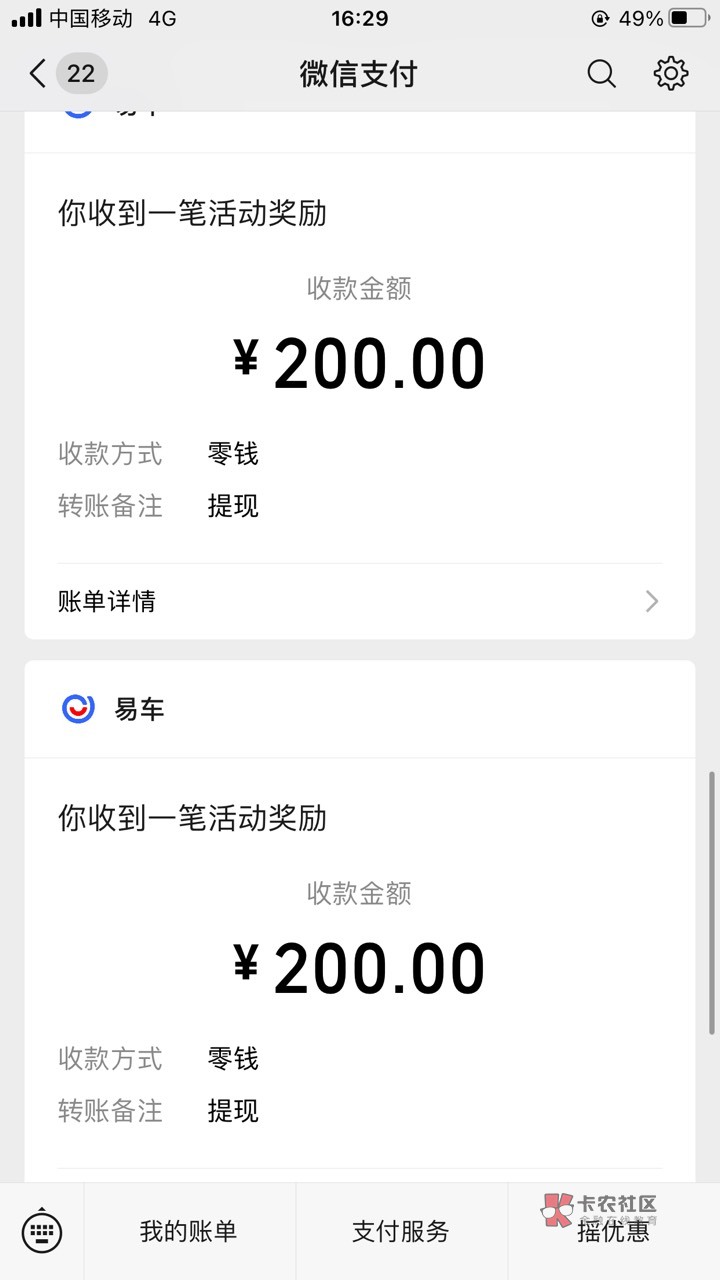Tap the 易车 account name
The width and height of the screenshot is (720, 1280).
pyautogui.click(x=139, y=709)
